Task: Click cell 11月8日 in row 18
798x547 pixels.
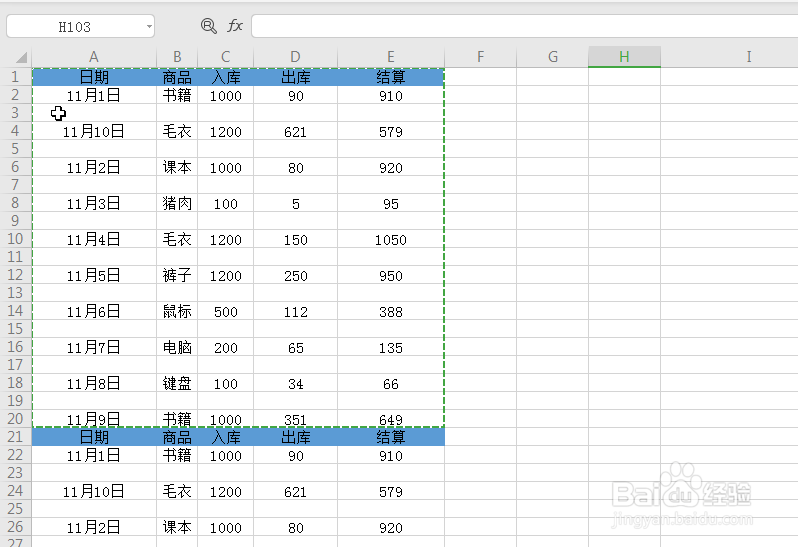Action: click(94, 383)
